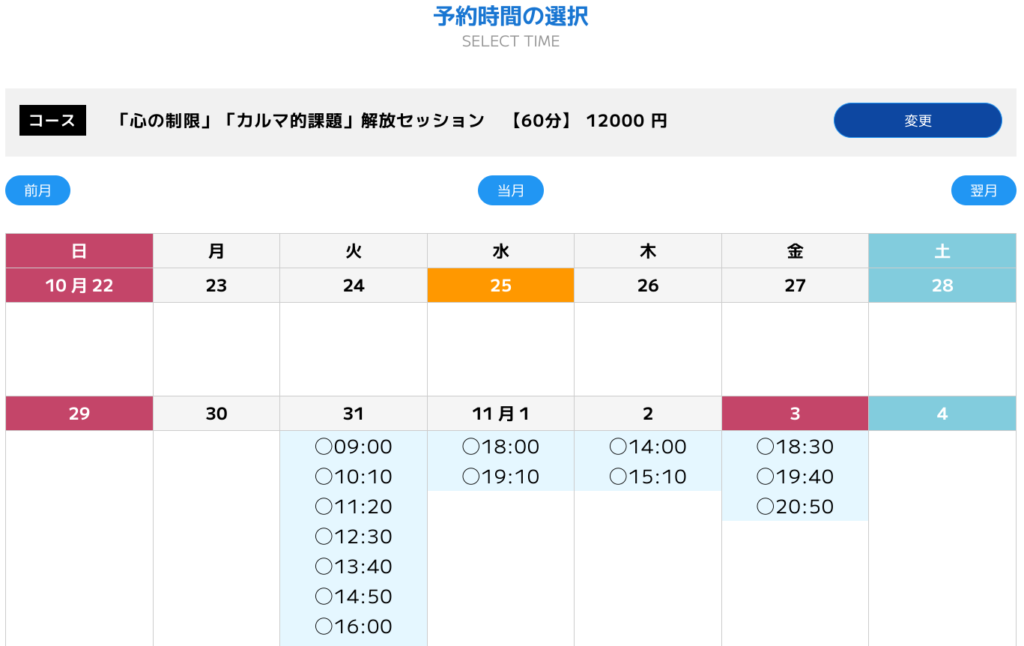
Task: Advance to next month with 翌月
Action: point(983,190)
